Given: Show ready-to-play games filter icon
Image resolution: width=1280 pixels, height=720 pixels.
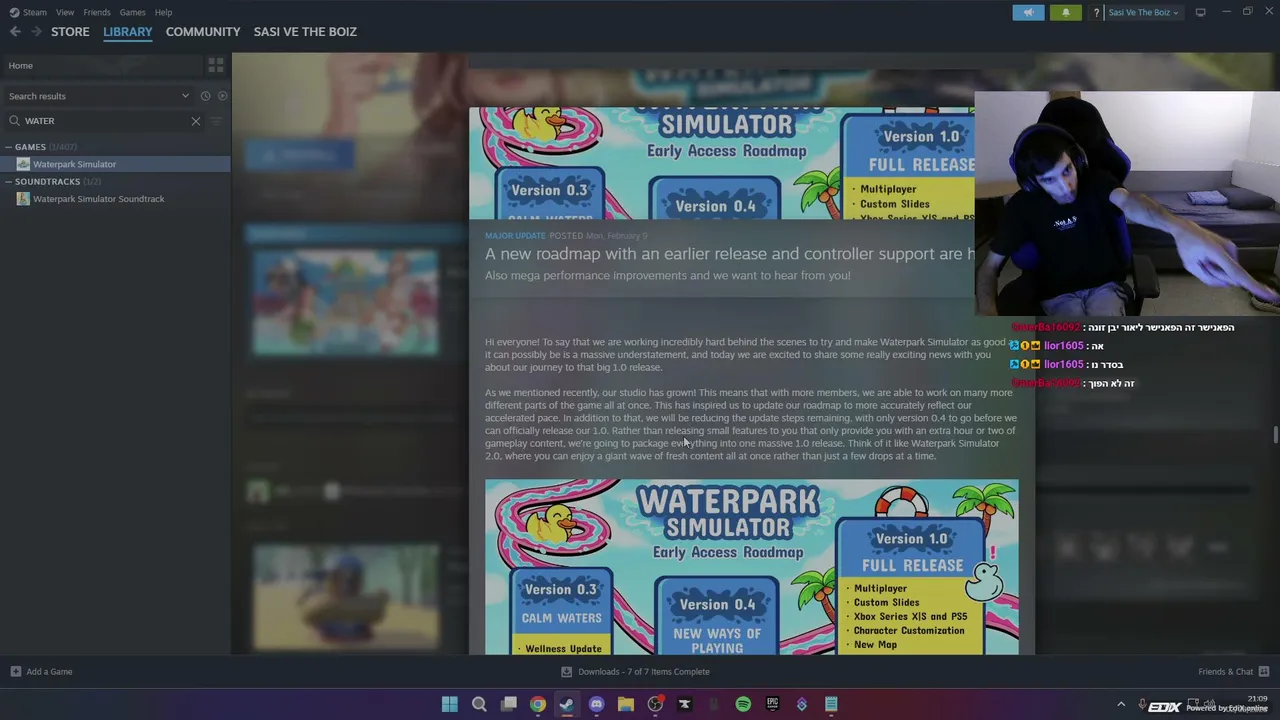Looking at the screenshot, I should [222, 96].
